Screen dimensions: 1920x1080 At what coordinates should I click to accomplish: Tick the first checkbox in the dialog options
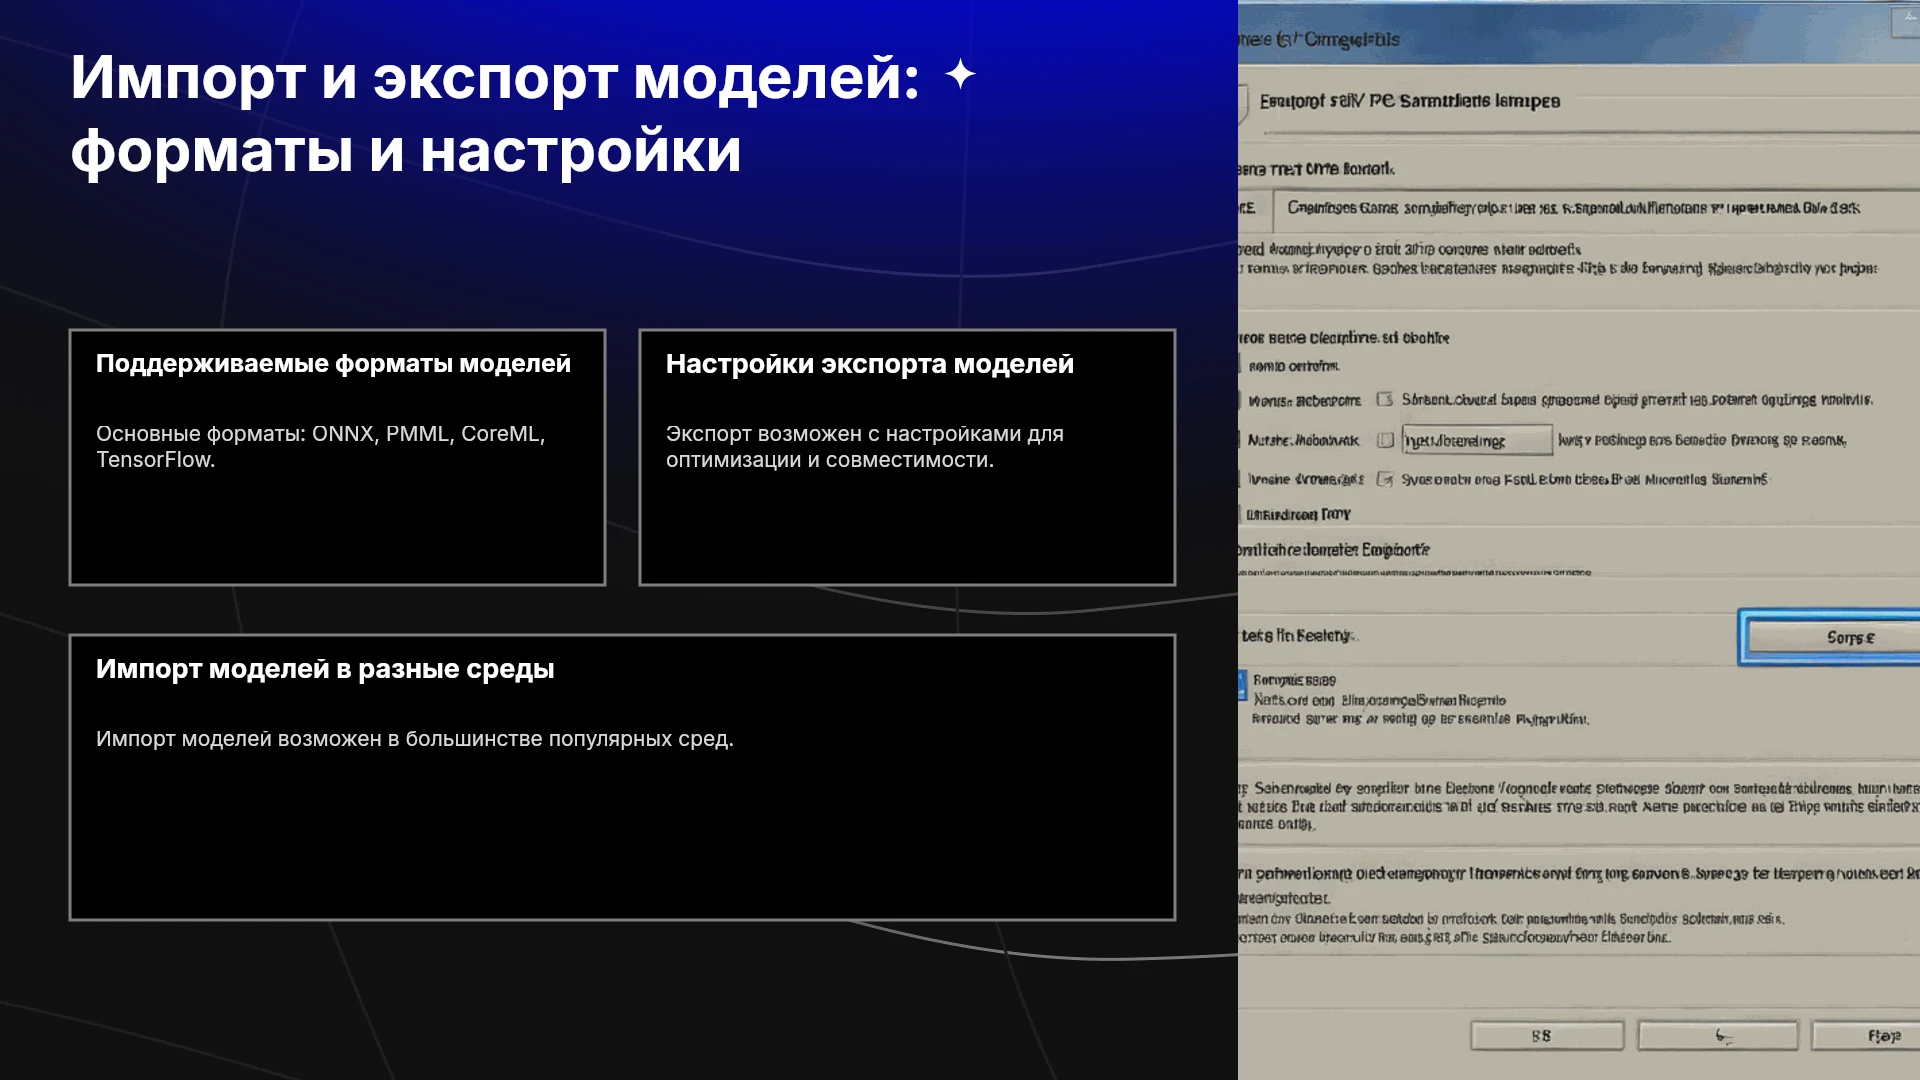tap(1385, 399)
